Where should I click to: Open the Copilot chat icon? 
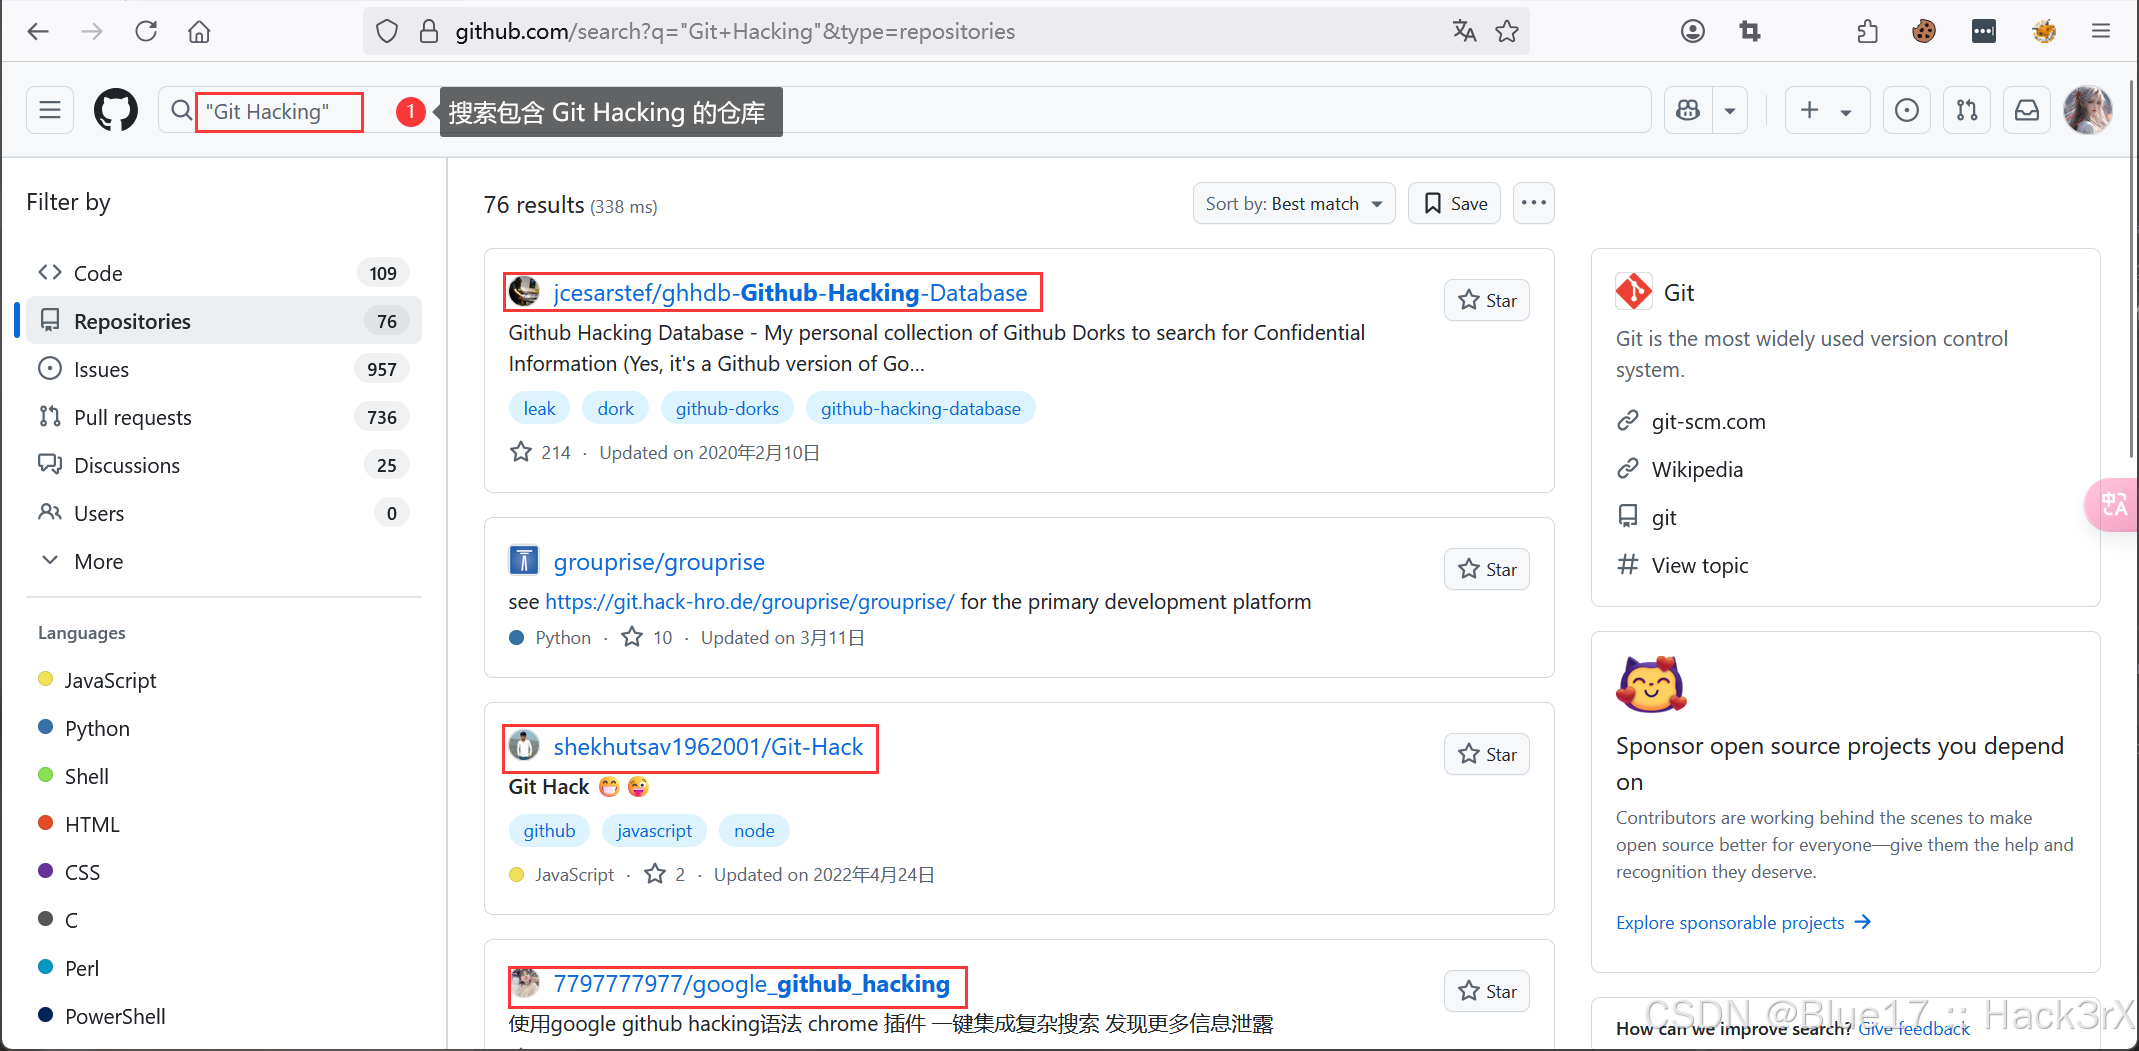pos(1688,110)
